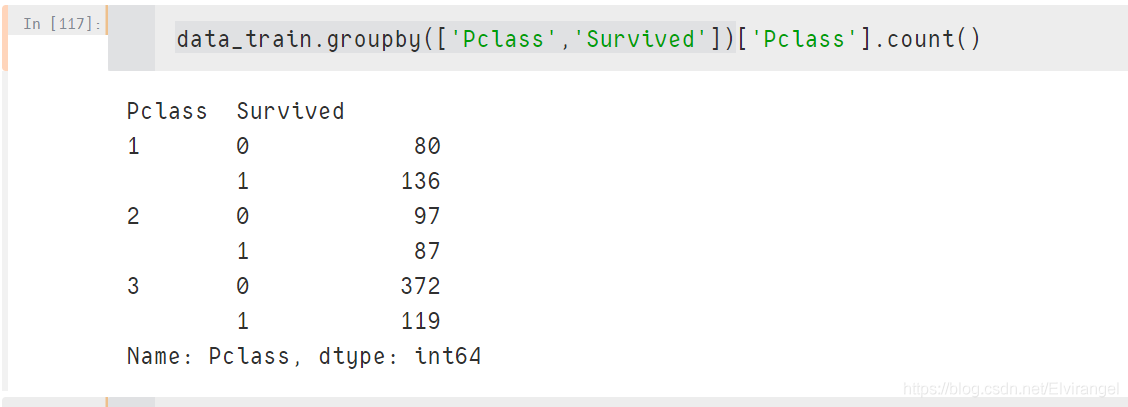
Task: Click the count value 136
Action: (420, 181)
